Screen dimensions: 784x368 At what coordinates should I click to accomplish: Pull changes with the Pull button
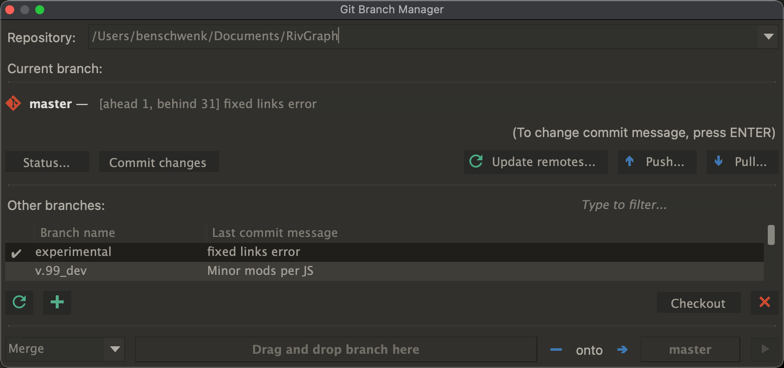(742, 162)
